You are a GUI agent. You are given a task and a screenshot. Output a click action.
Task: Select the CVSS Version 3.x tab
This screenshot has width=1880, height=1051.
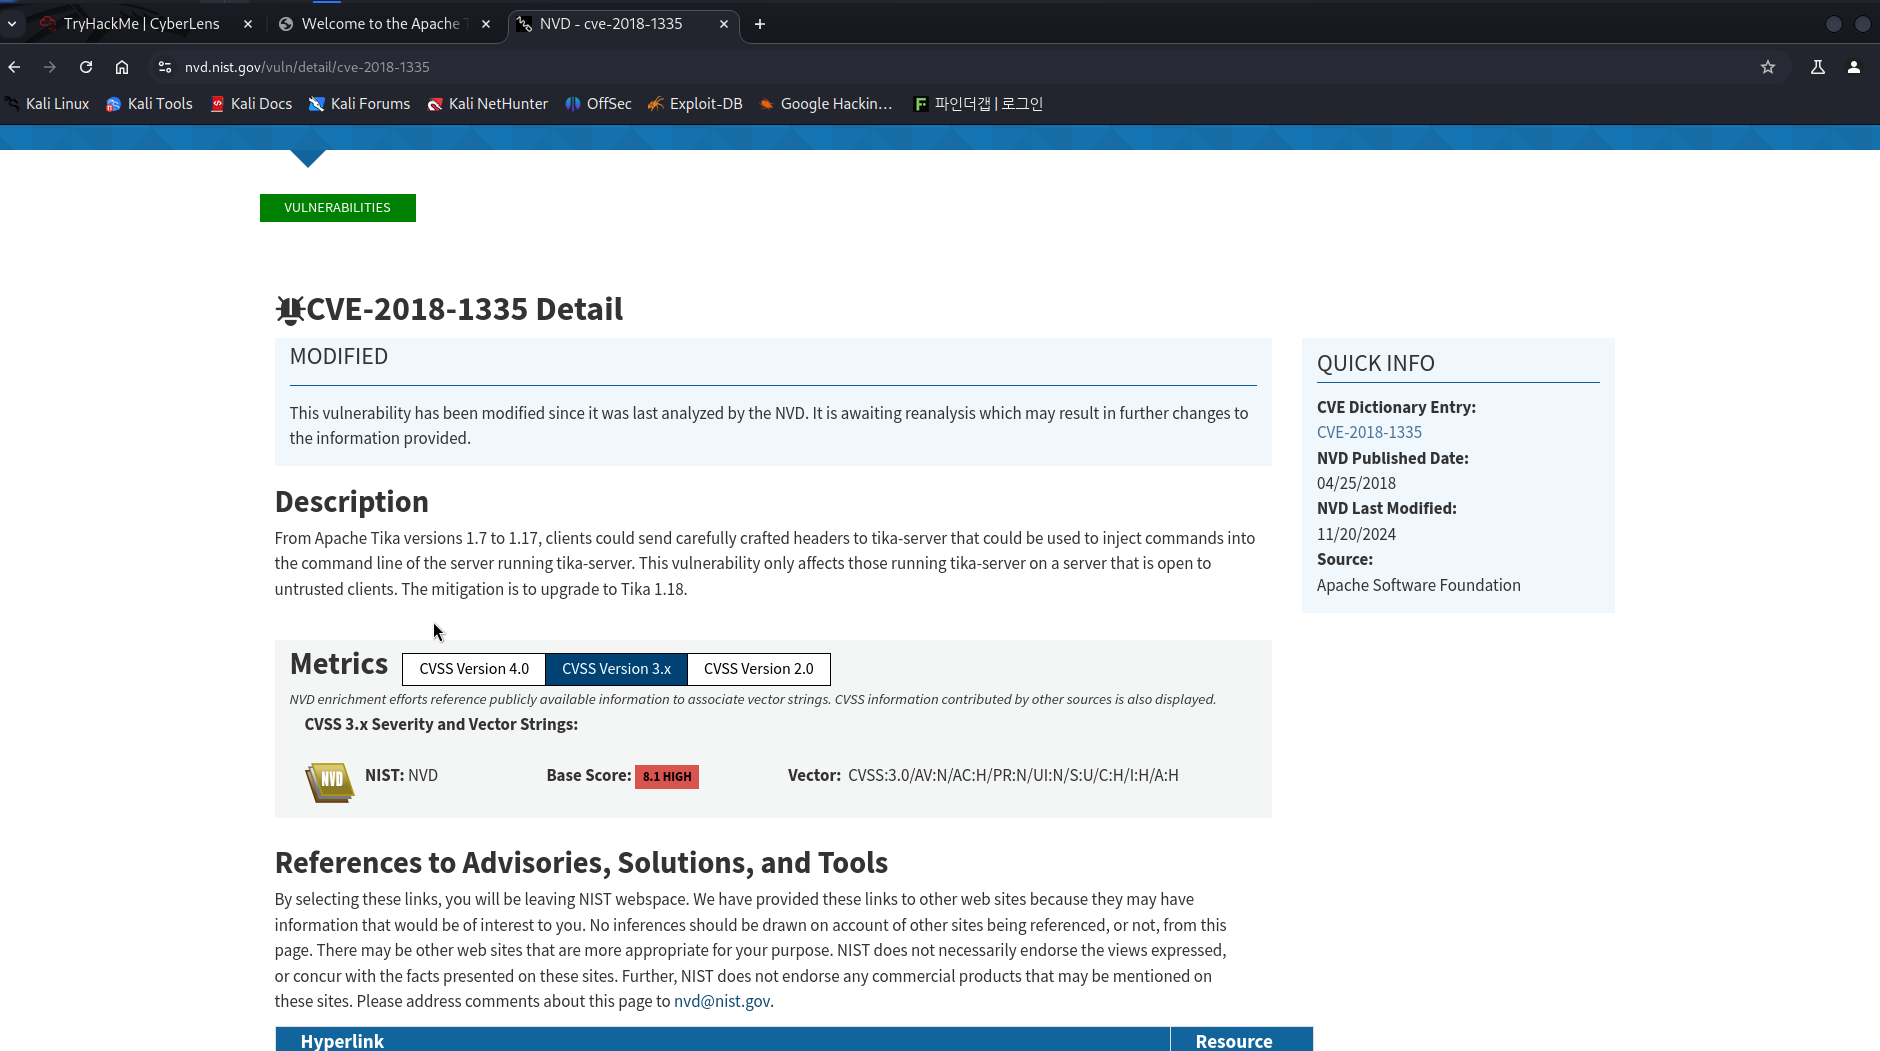click(x=616, y=669)
